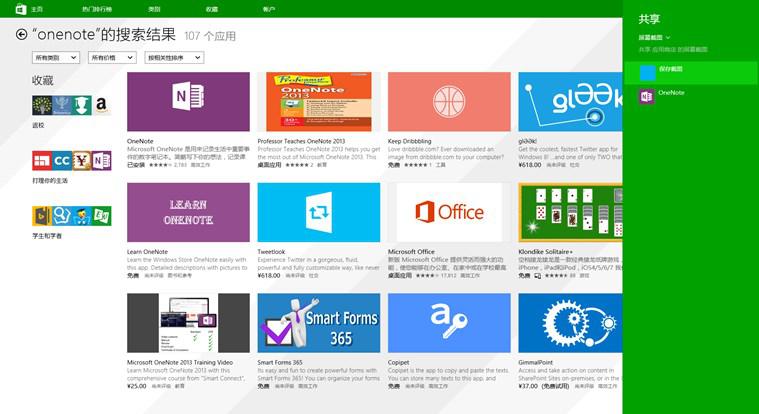Open the Tweetlook retweet-icon tile
The height and width of the screenshot is (414, 759).
coord(319,212)
